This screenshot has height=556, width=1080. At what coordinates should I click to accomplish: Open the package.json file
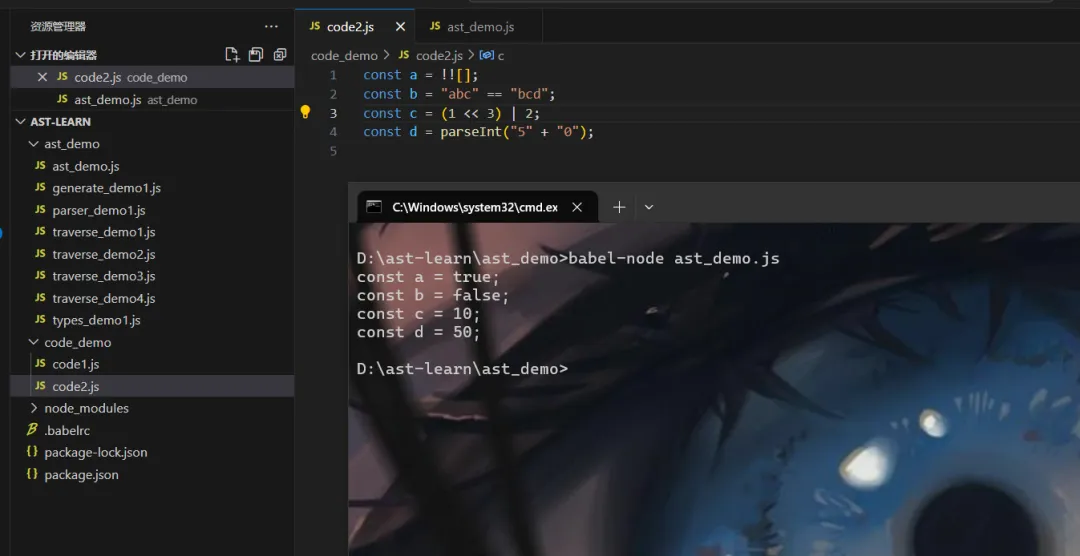click(x=81, y=475)
